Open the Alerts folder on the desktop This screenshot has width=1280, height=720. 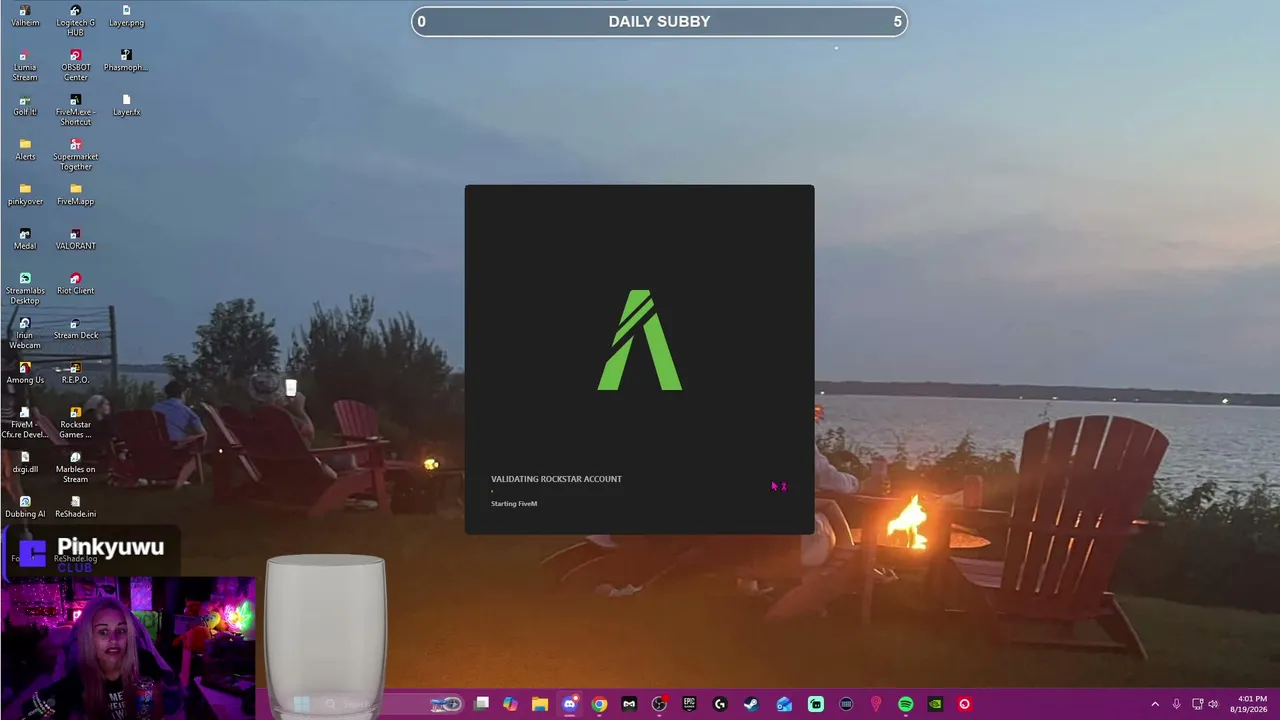pyautogui.click(x=25, y=150)
